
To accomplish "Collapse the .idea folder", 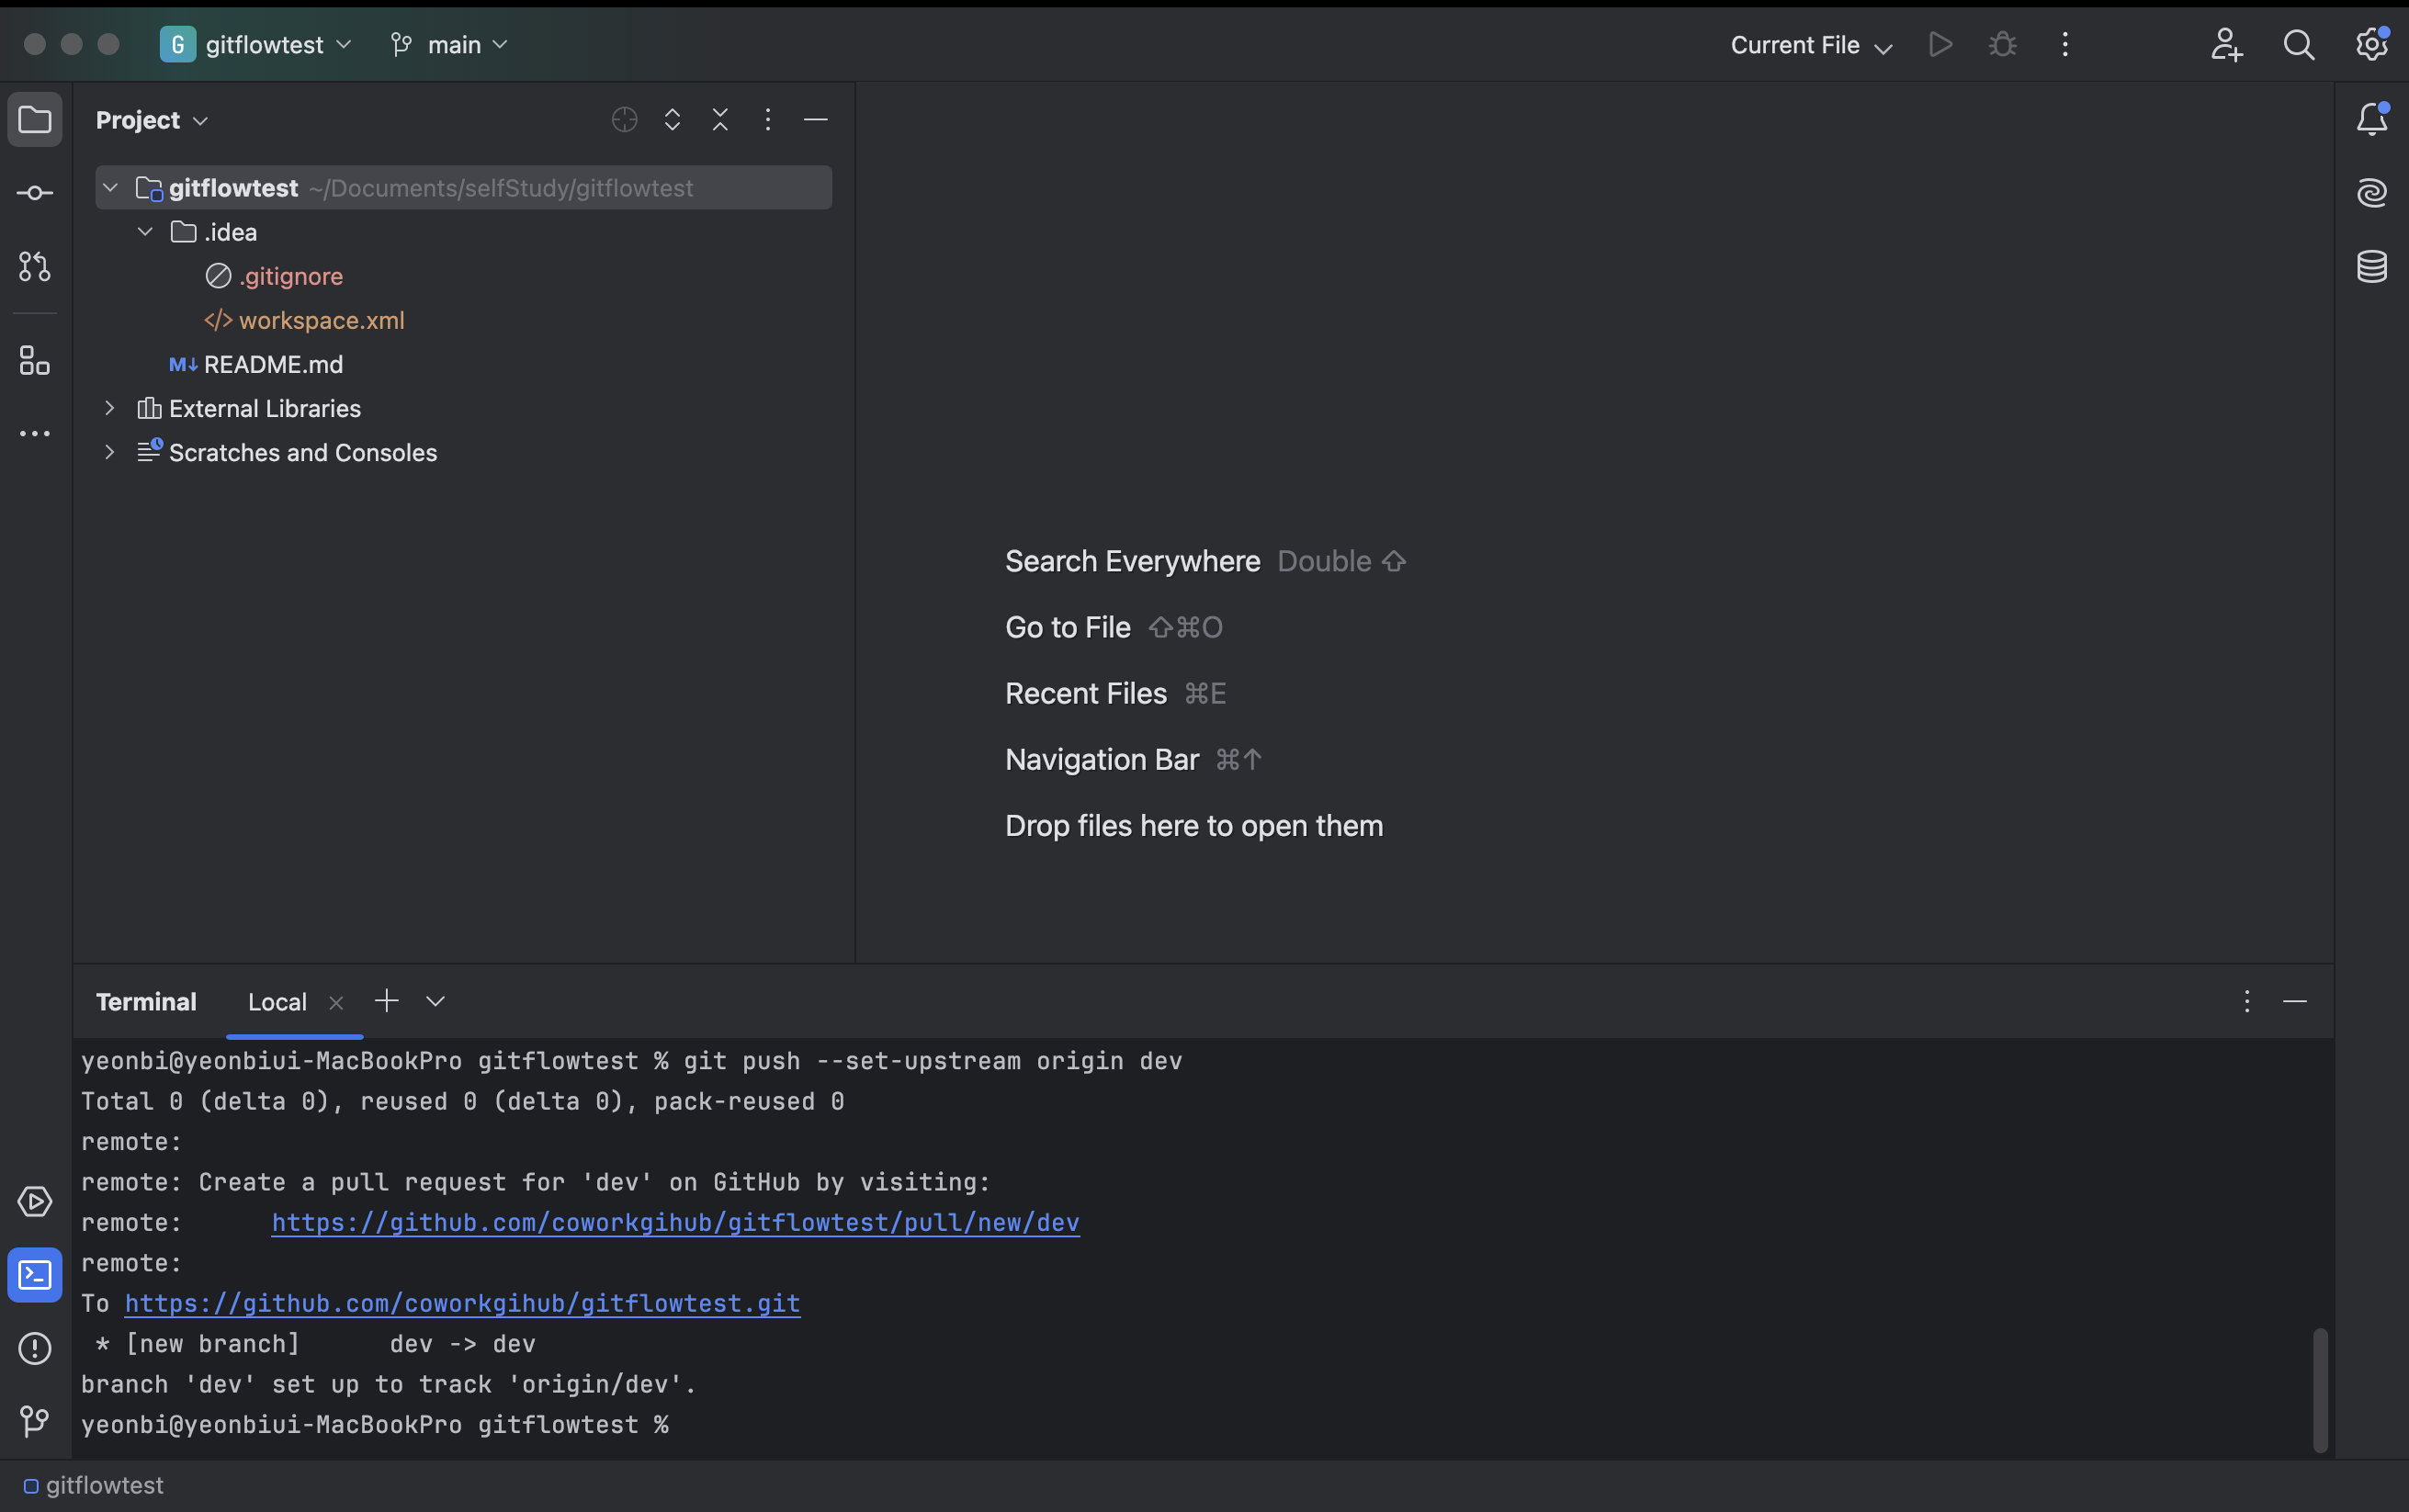I will point(145,232).
